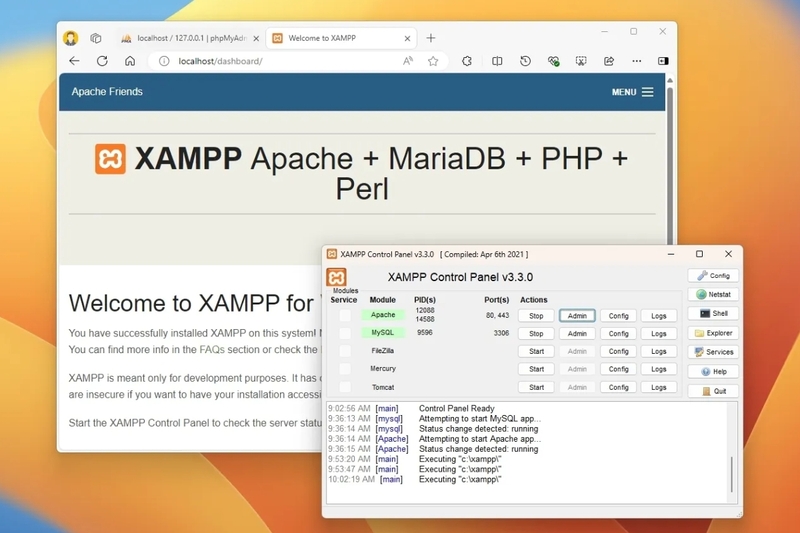Viewport: 800px width, 533px height.
Task: Open XAMPP Config with the wrench icon
Action: point(713,275)
